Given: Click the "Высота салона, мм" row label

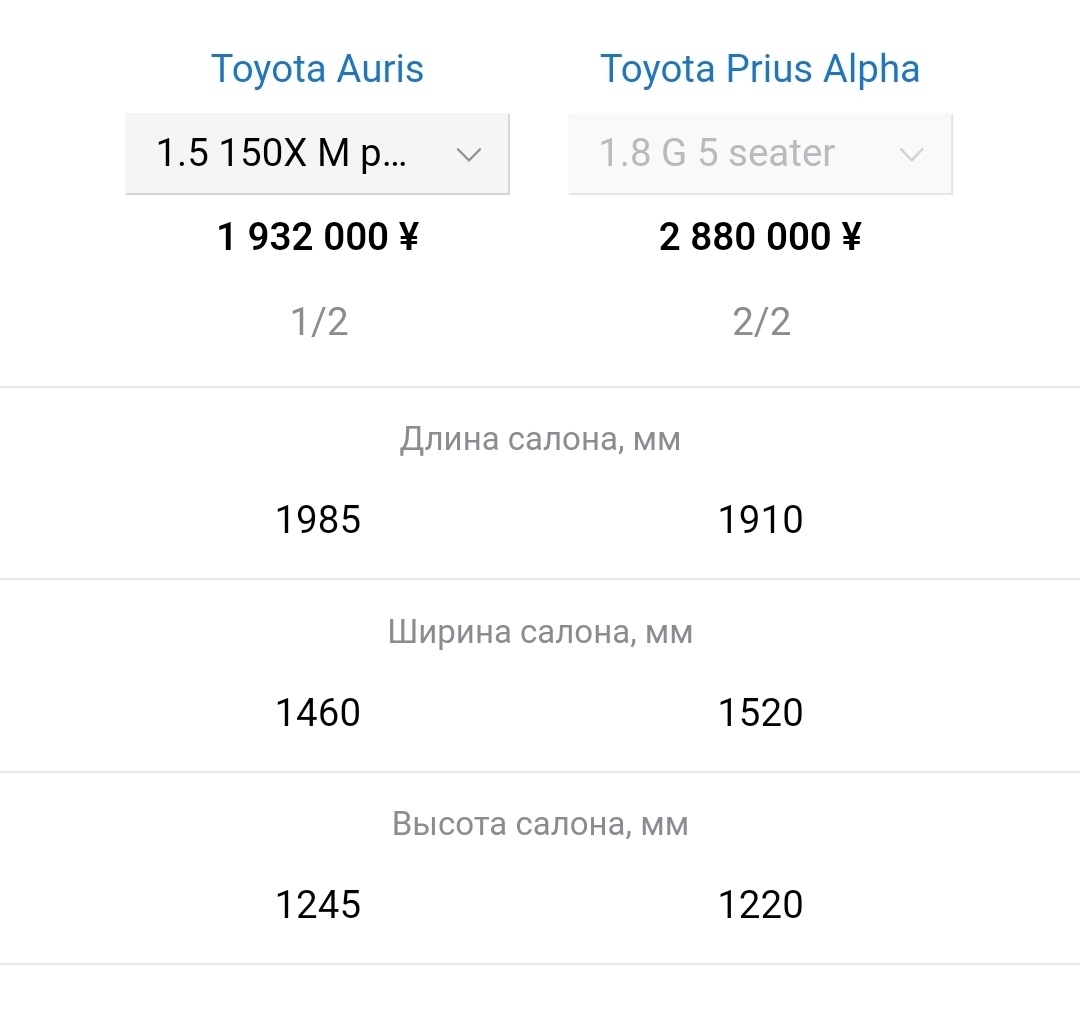Looking at the screenshot, I should 540,824.
